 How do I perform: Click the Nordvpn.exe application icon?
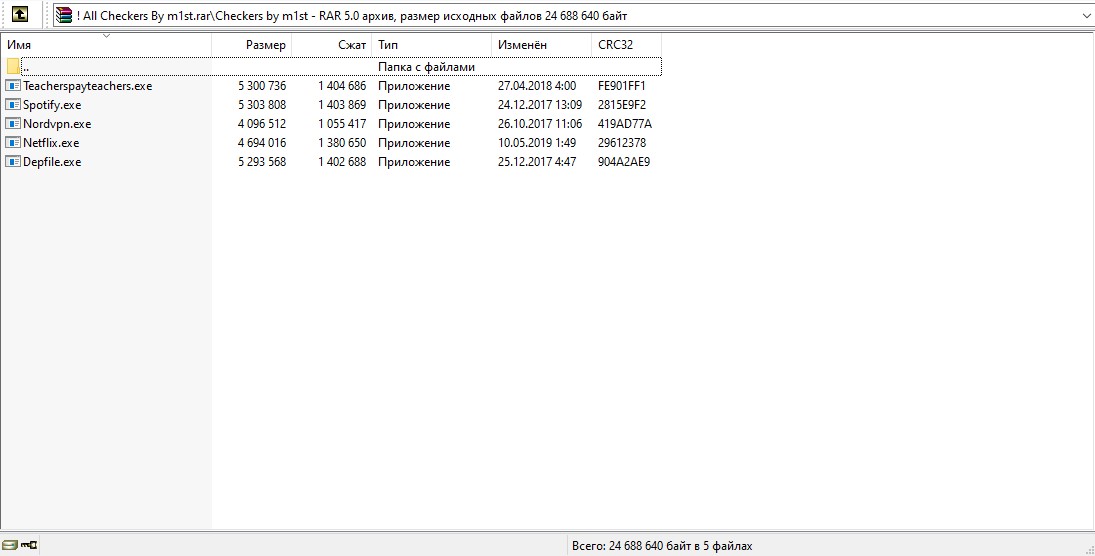point(13,124)
